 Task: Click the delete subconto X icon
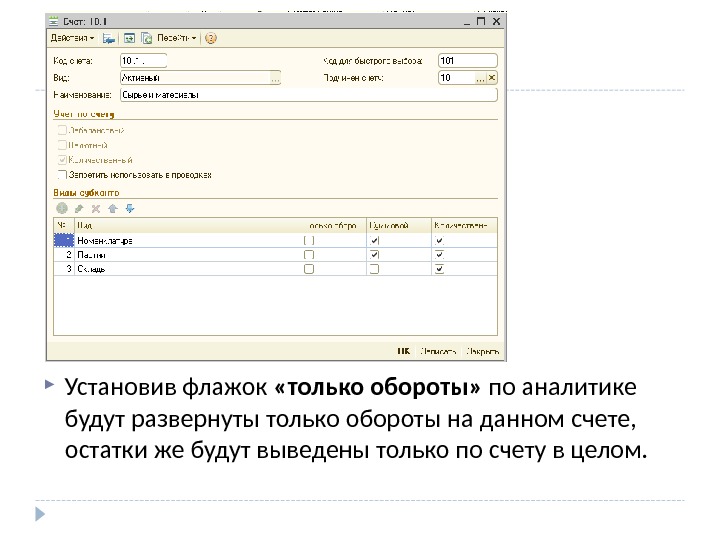point(96,209)
